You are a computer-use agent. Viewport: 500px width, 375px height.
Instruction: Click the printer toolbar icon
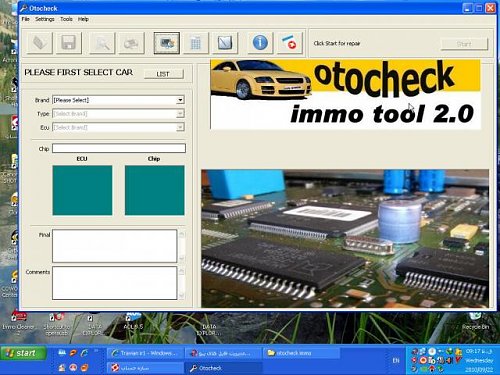point(131,43)
